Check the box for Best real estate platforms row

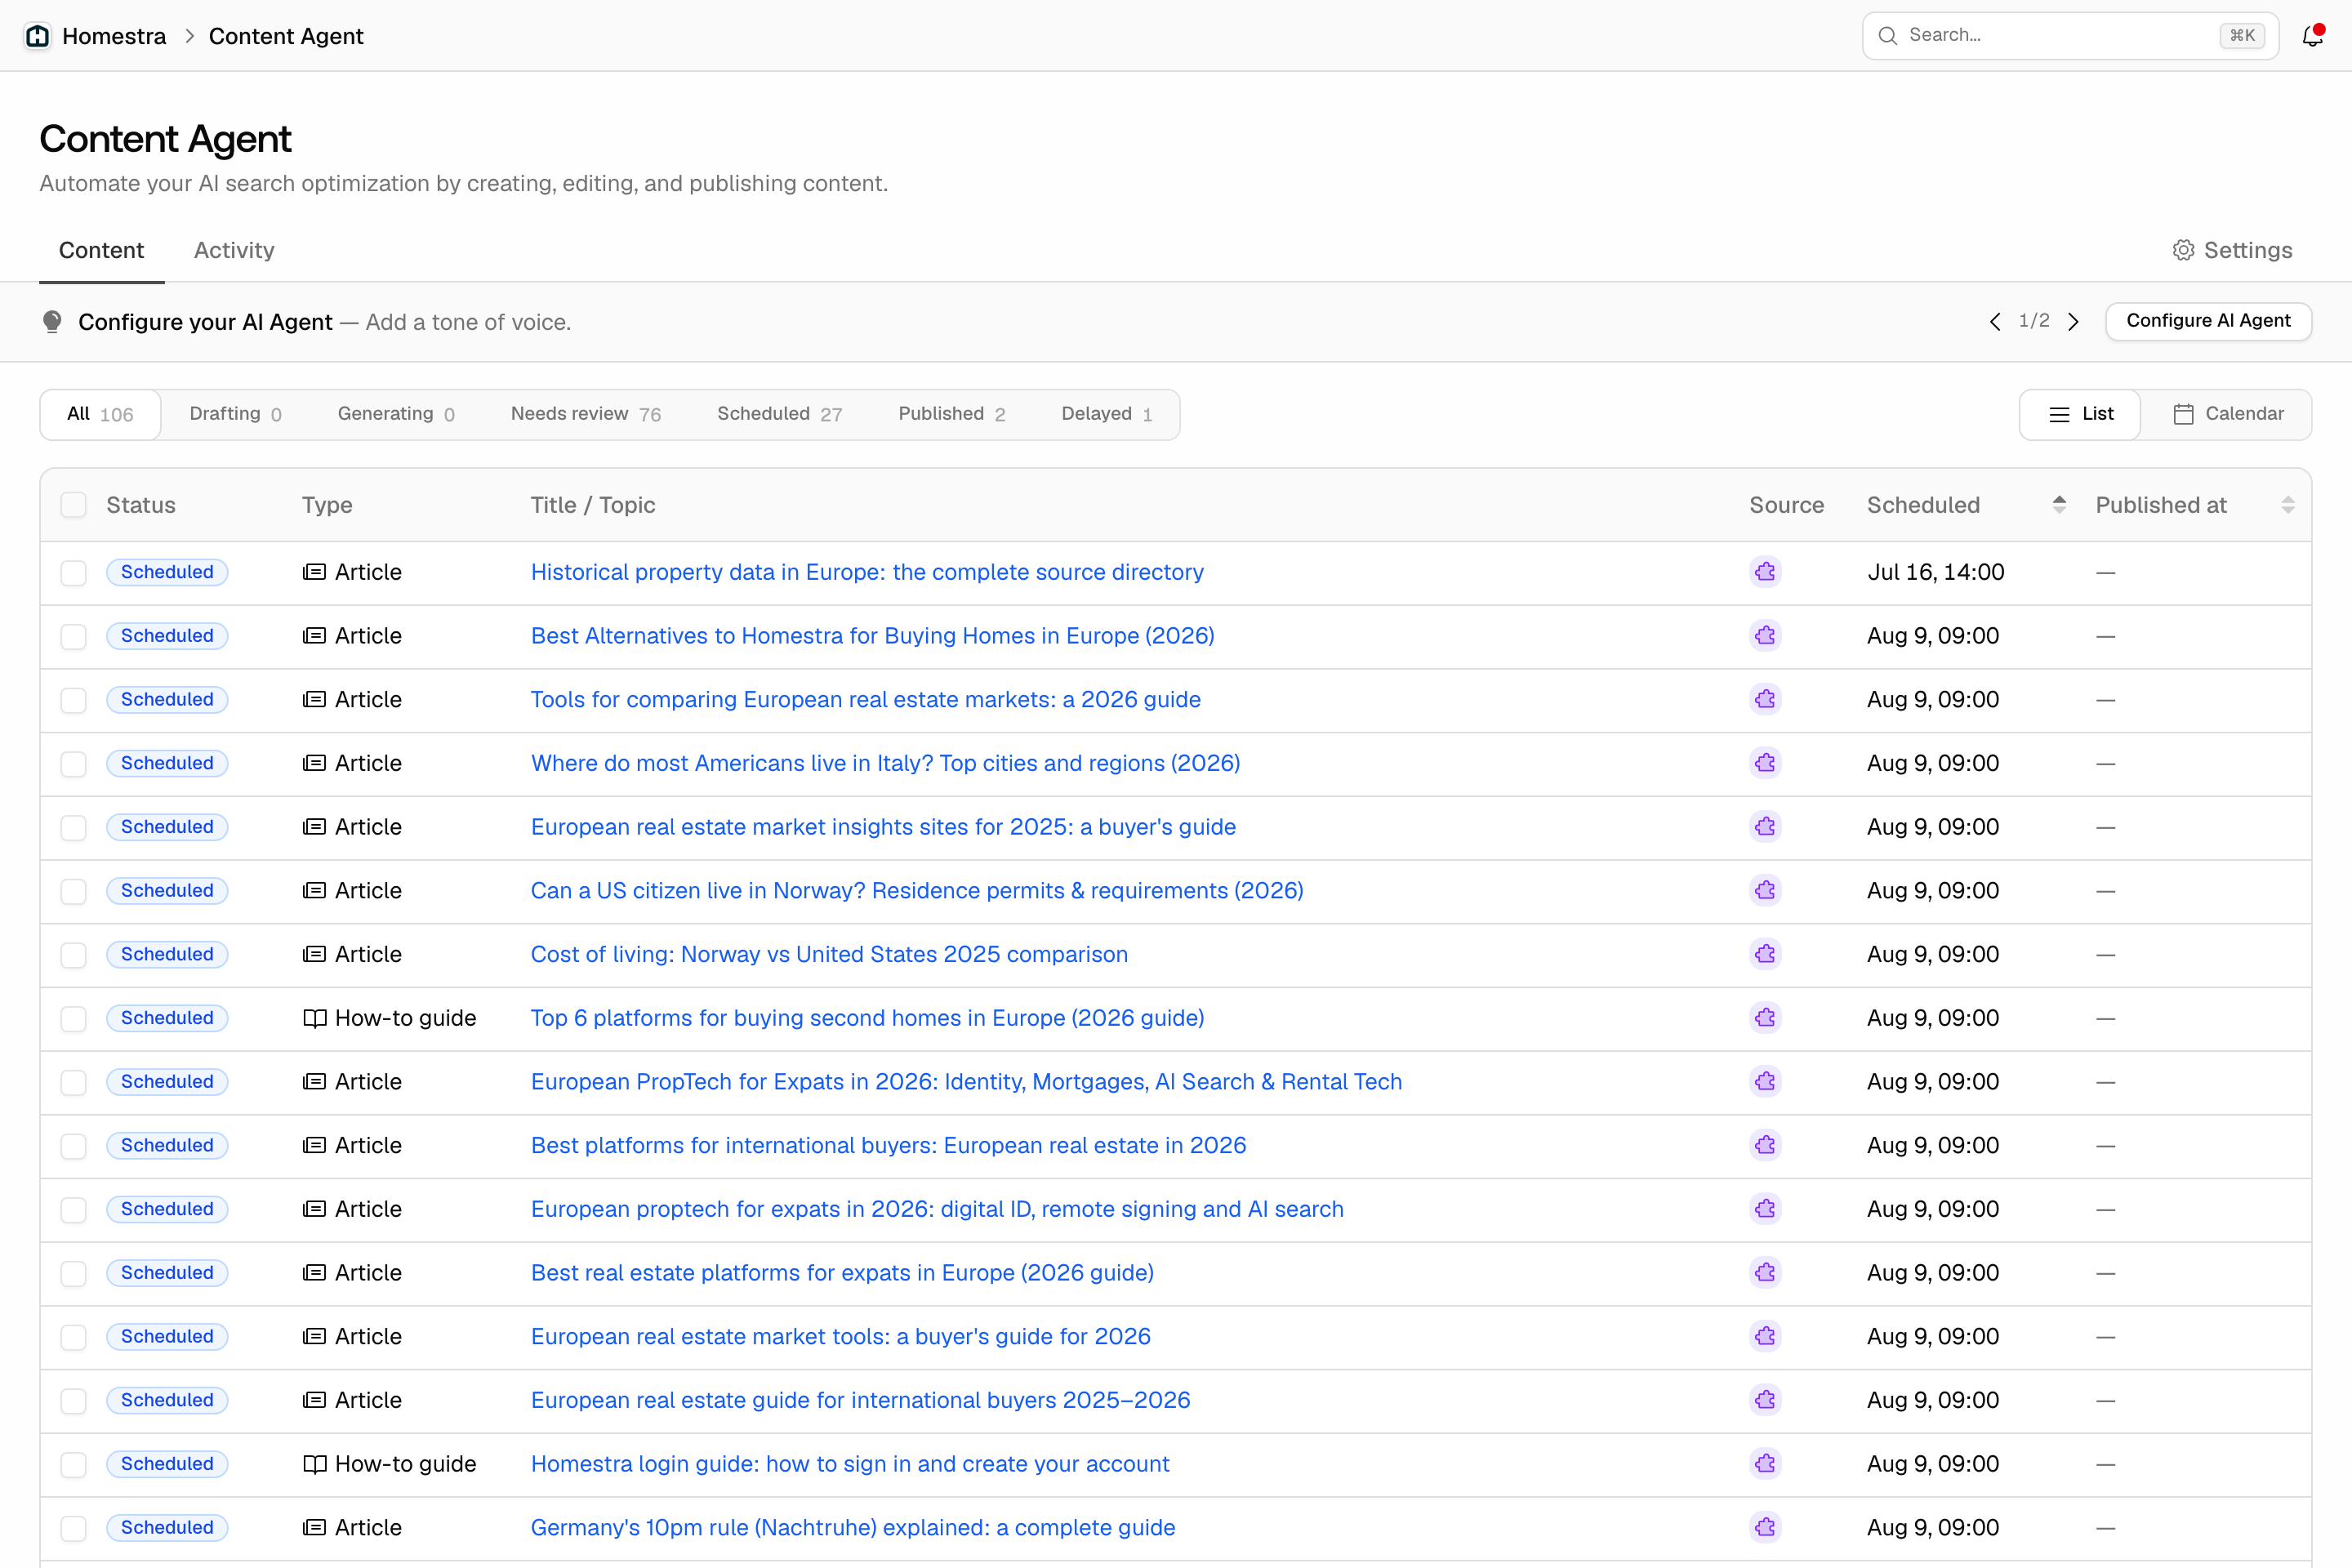(73, 1273)
